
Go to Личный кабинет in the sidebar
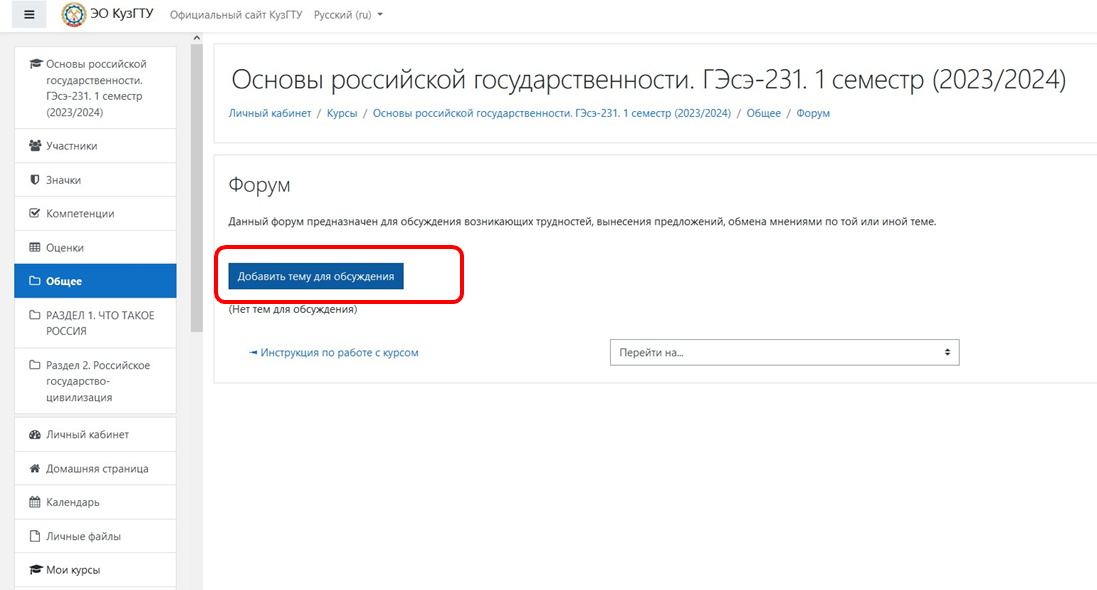pyautogui.click(x=95, y=434)
